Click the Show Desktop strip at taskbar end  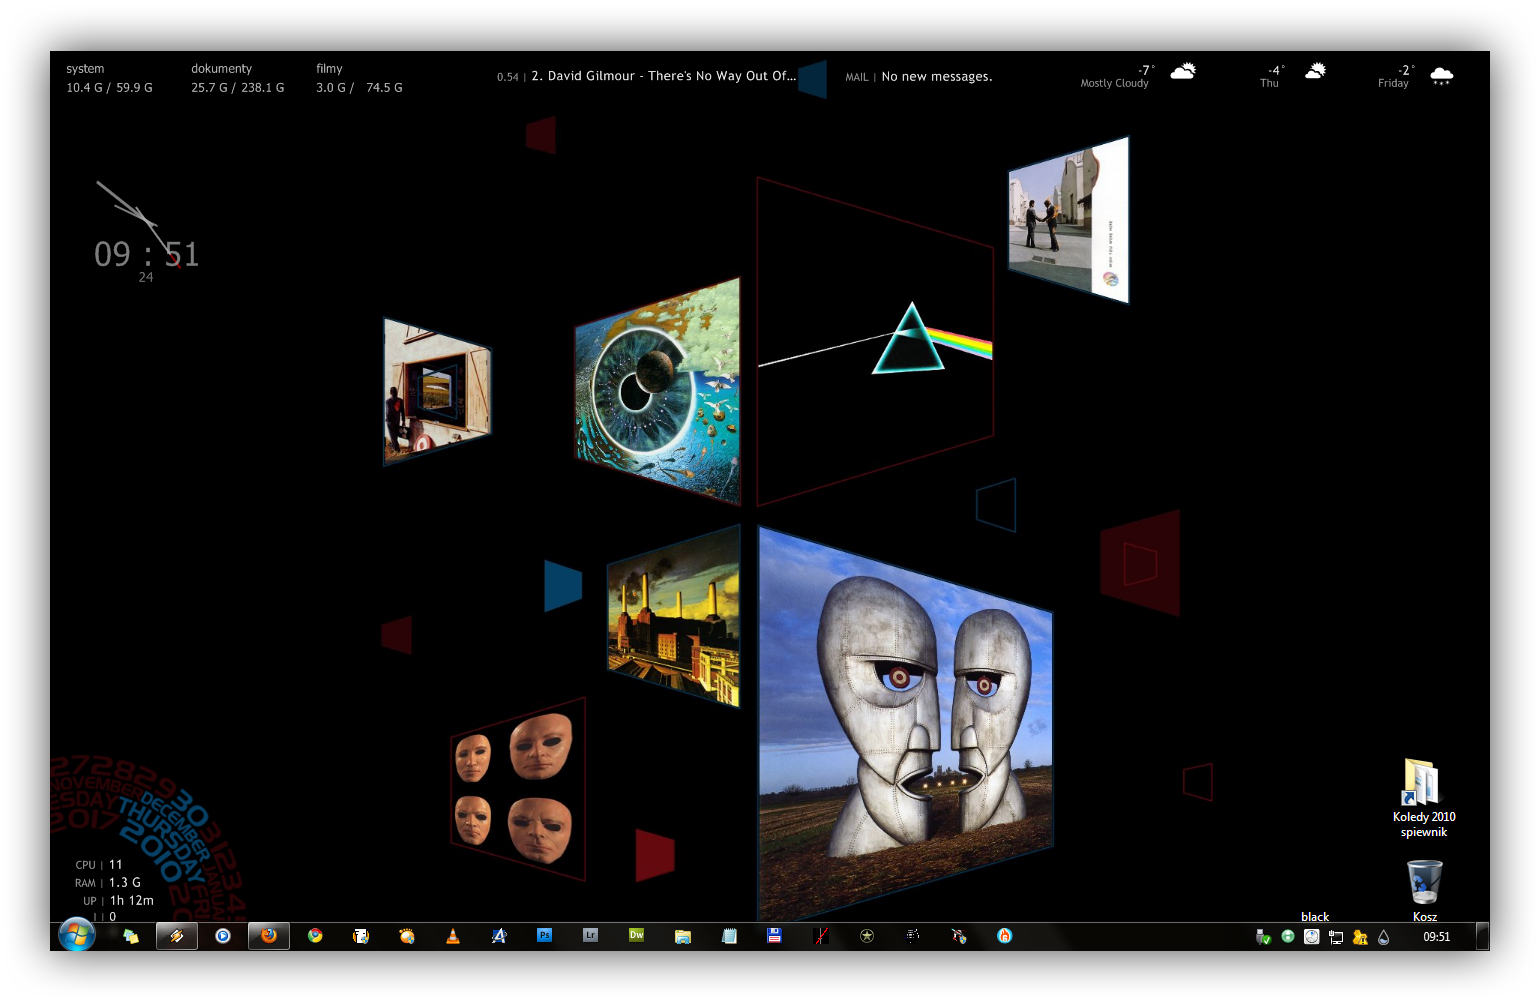(x=1483, y=937)
